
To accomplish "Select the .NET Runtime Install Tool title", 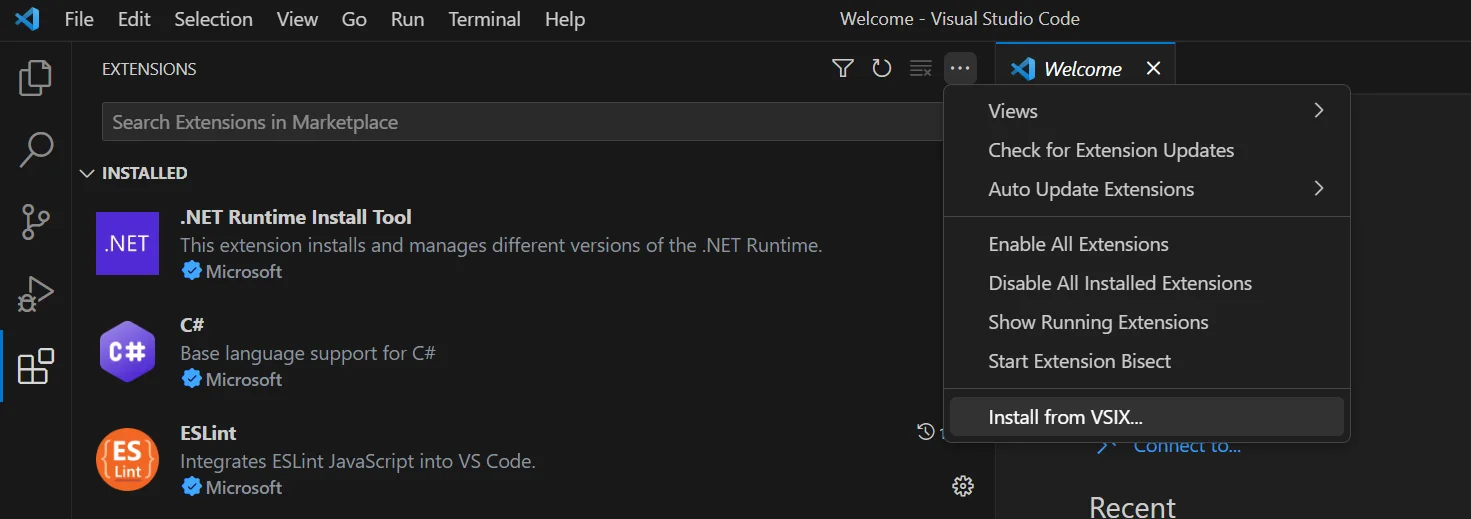I will click(296, 217).
